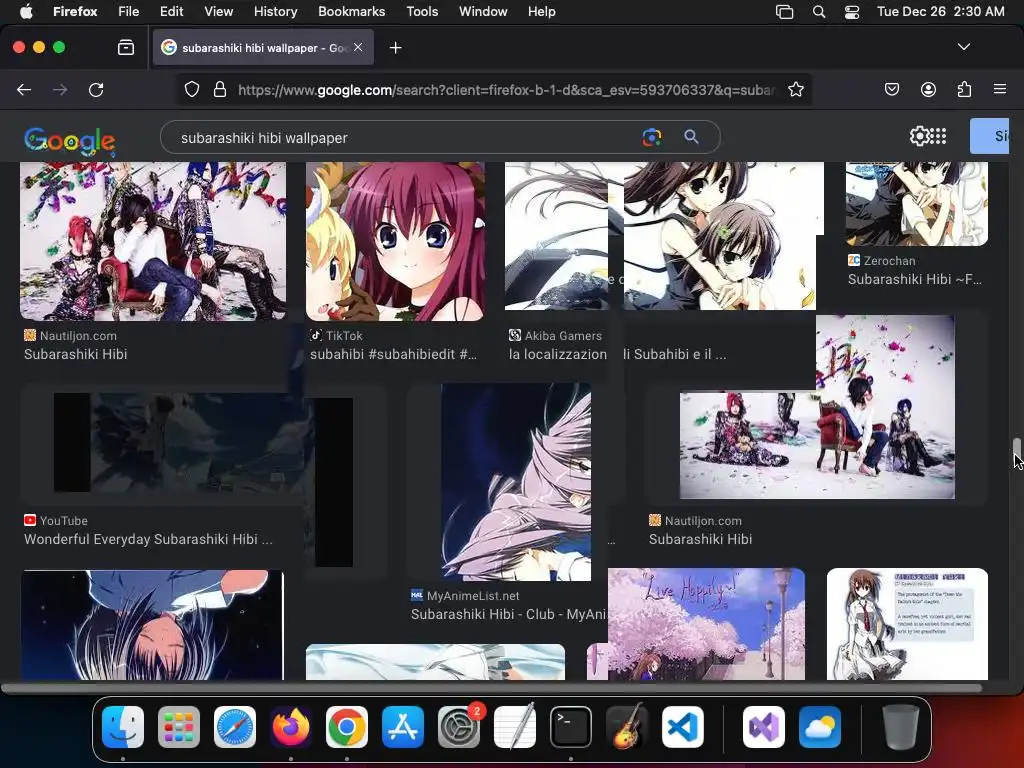Open the View menu
This screenshot has height=768, width=1024.
tap(218, 11)
